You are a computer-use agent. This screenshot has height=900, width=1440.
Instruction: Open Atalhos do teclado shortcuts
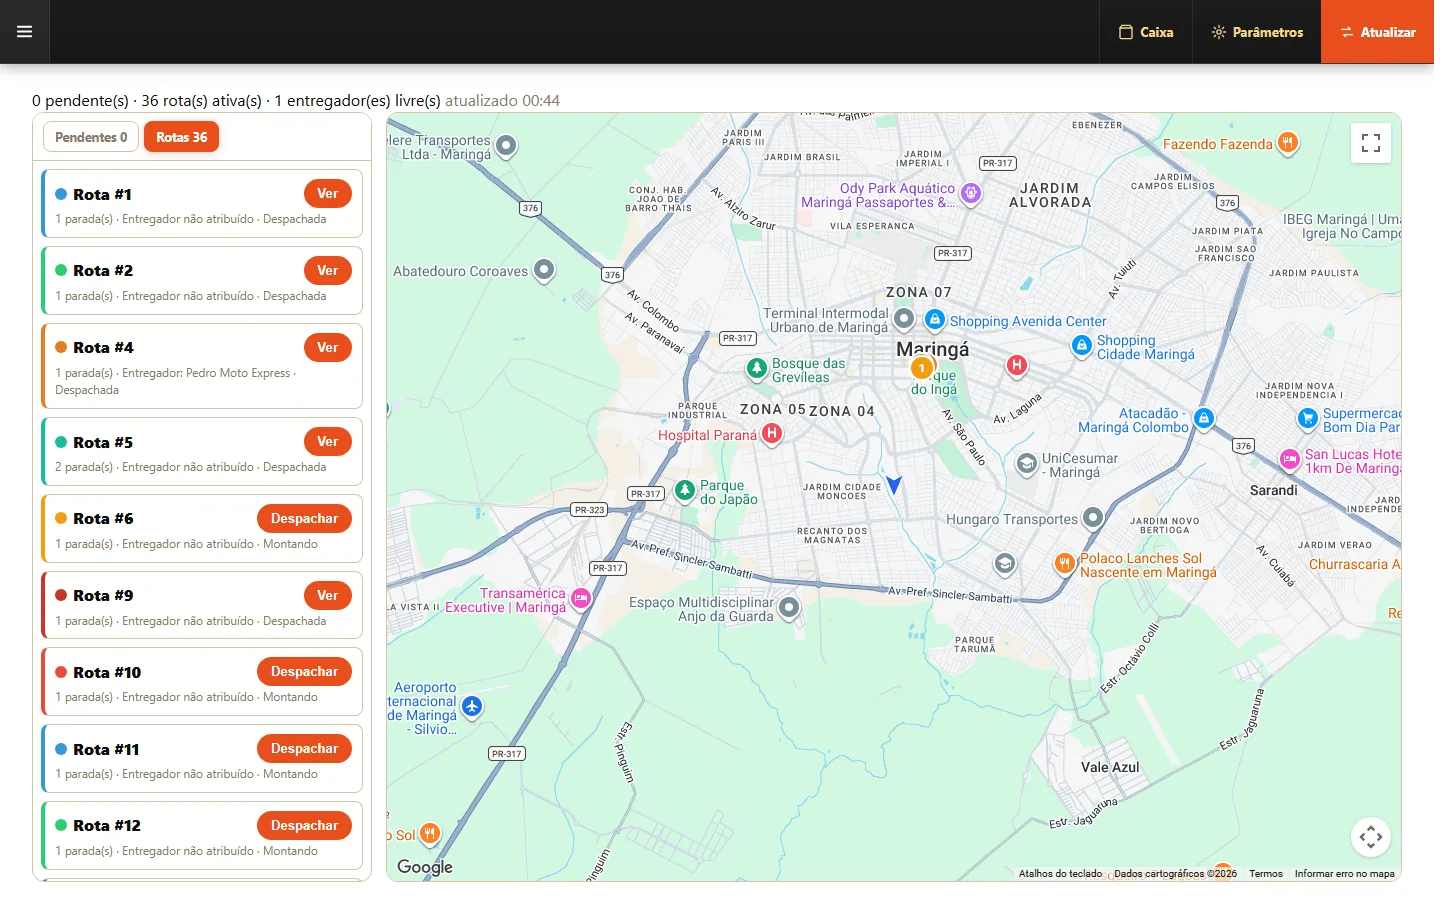click(x=1060, y=874)
